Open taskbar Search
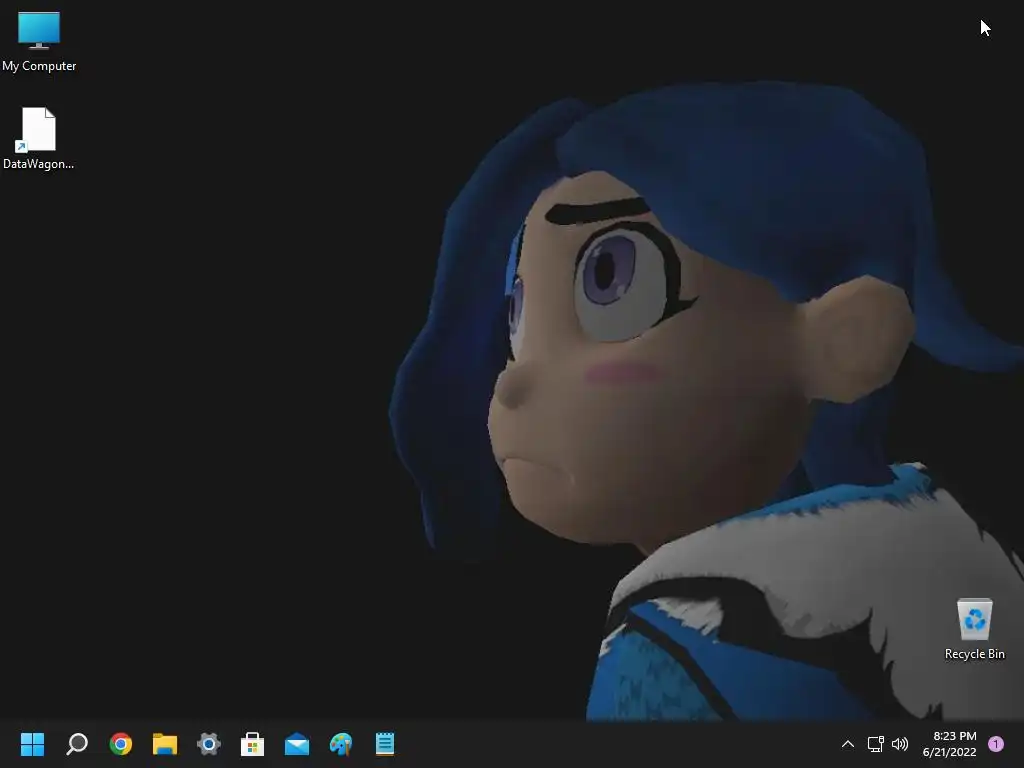 point(77,743)
